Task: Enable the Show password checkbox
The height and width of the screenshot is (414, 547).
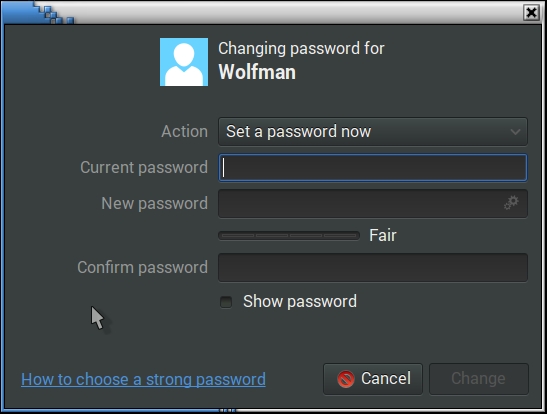Action: [226, 302]
